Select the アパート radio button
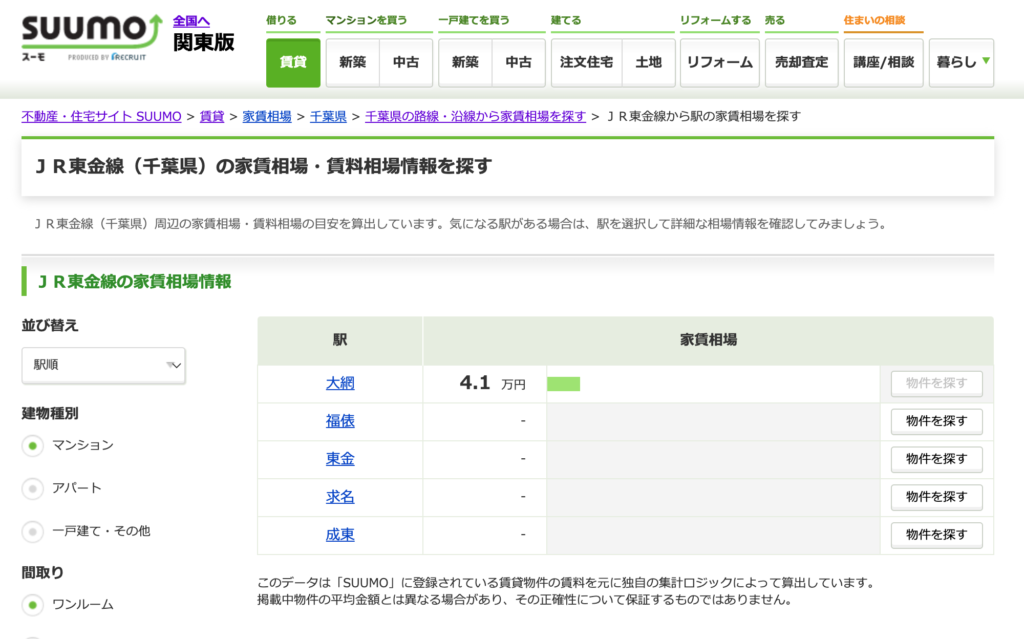Screen dimensions: 1024x639 coord(33,489)
